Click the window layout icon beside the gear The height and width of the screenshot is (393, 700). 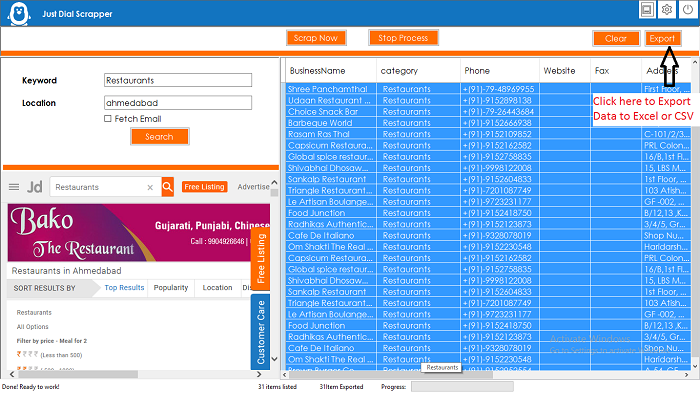pyautogui.click(x=647, y=9)
